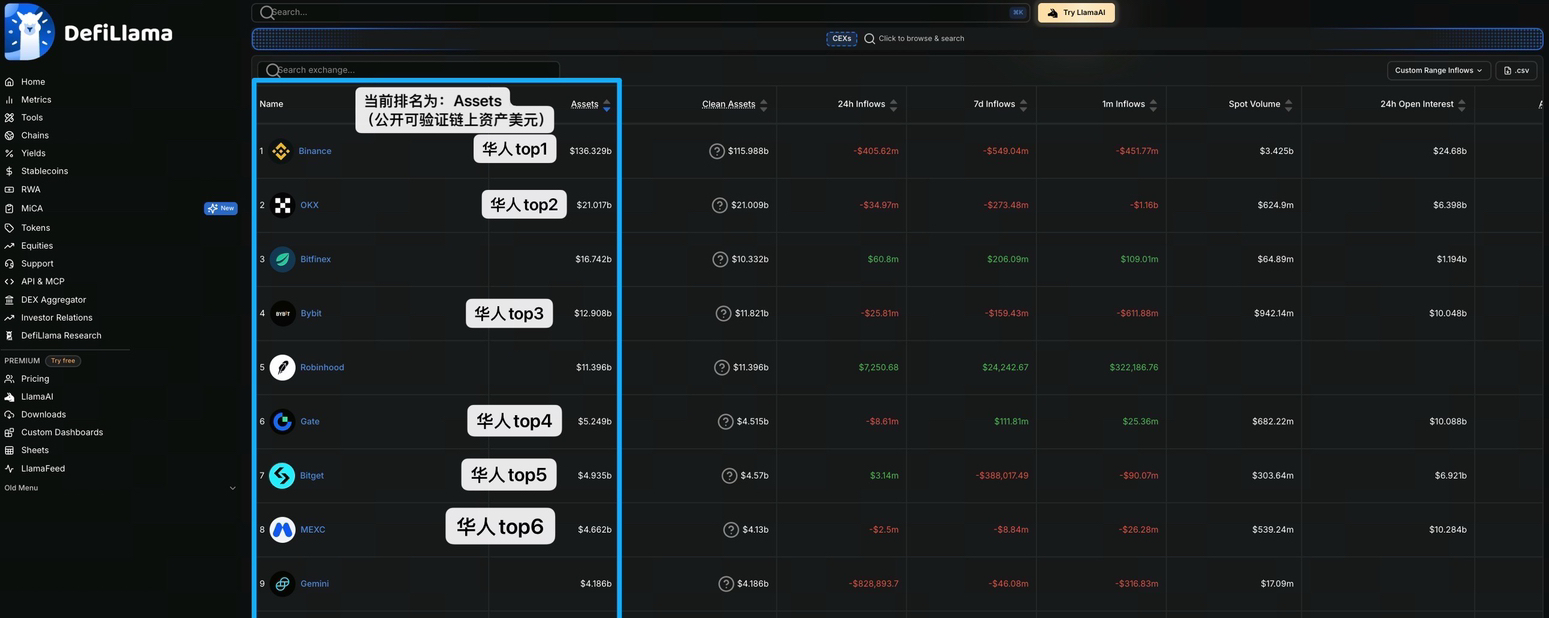
Task: Click the Equities sidebar icon
Action: [9, 246]
